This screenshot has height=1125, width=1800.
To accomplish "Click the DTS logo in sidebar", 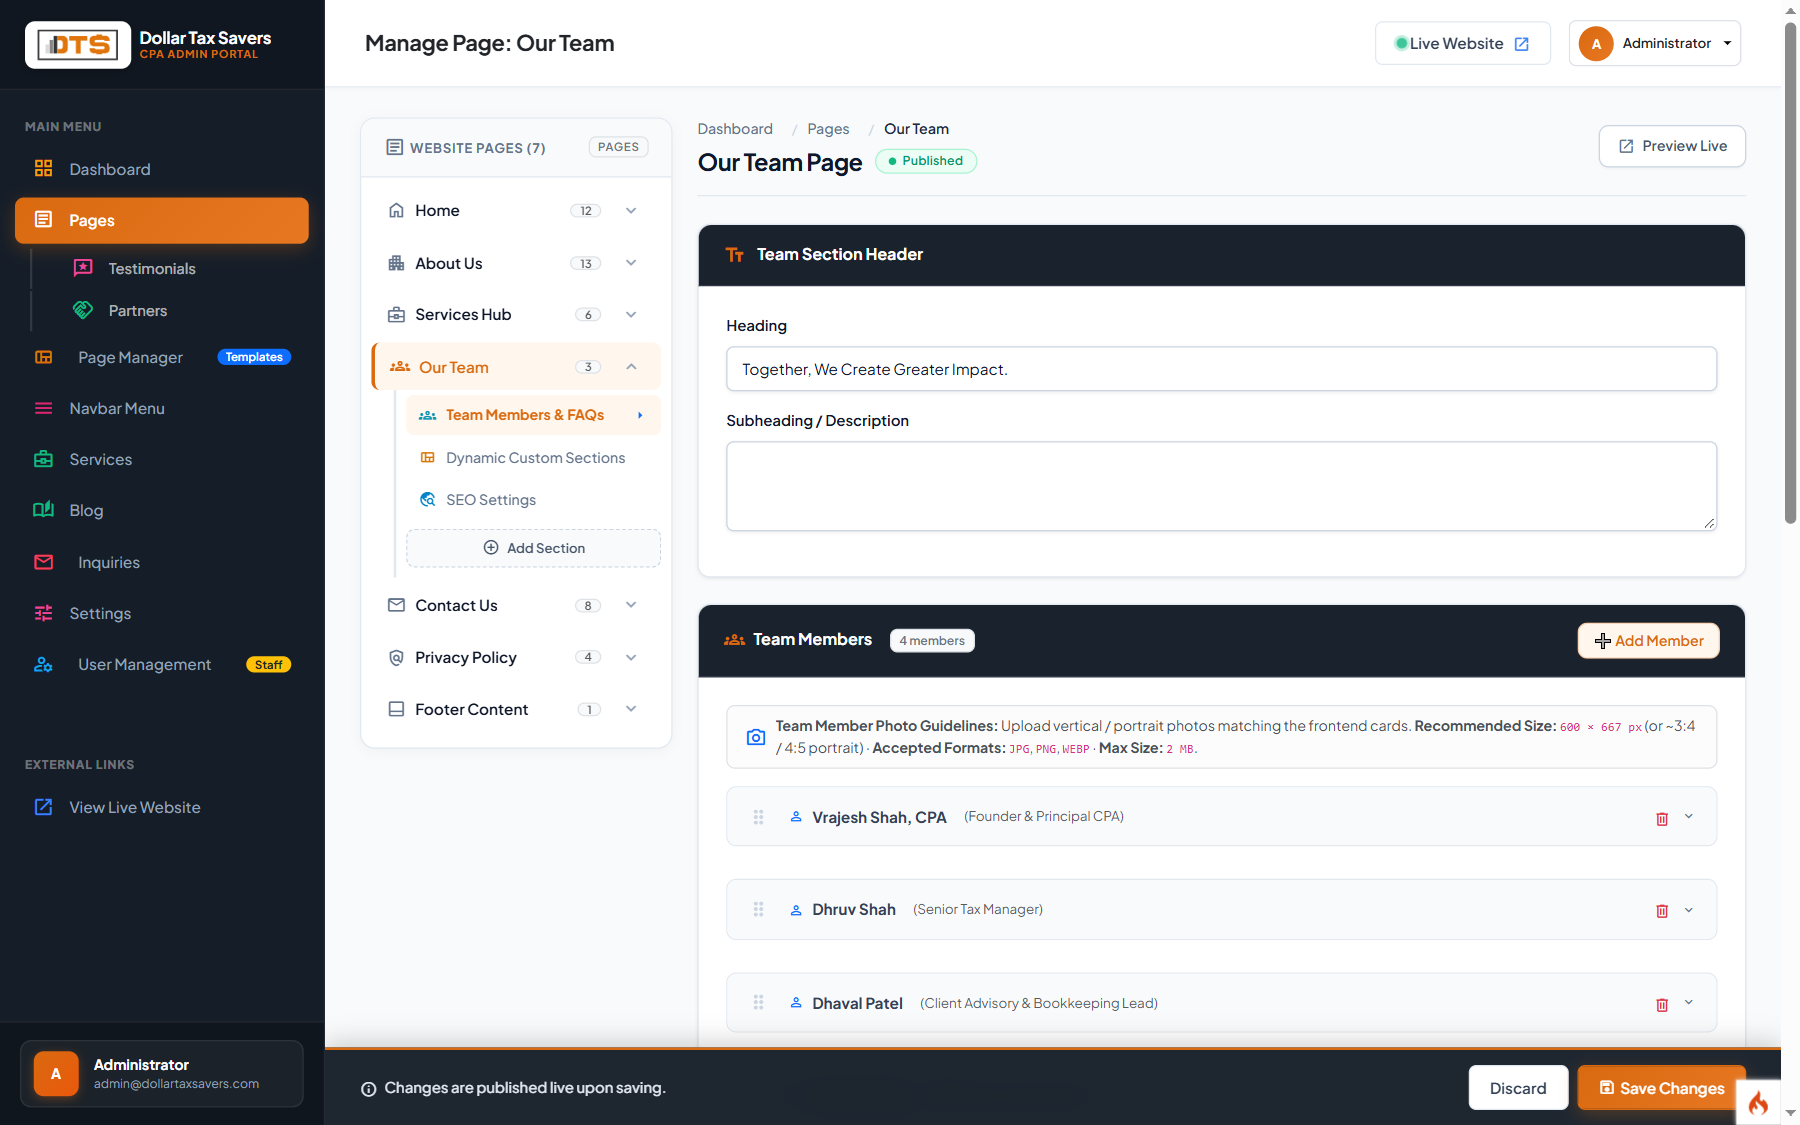I will pos(78,45).
